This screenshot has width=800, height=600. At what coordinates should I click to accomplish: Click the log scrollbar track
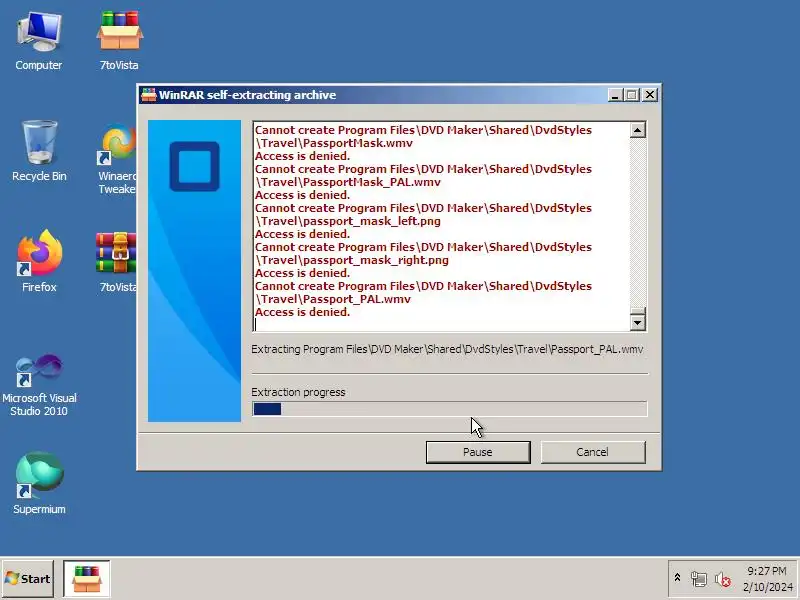coord(637,222)
